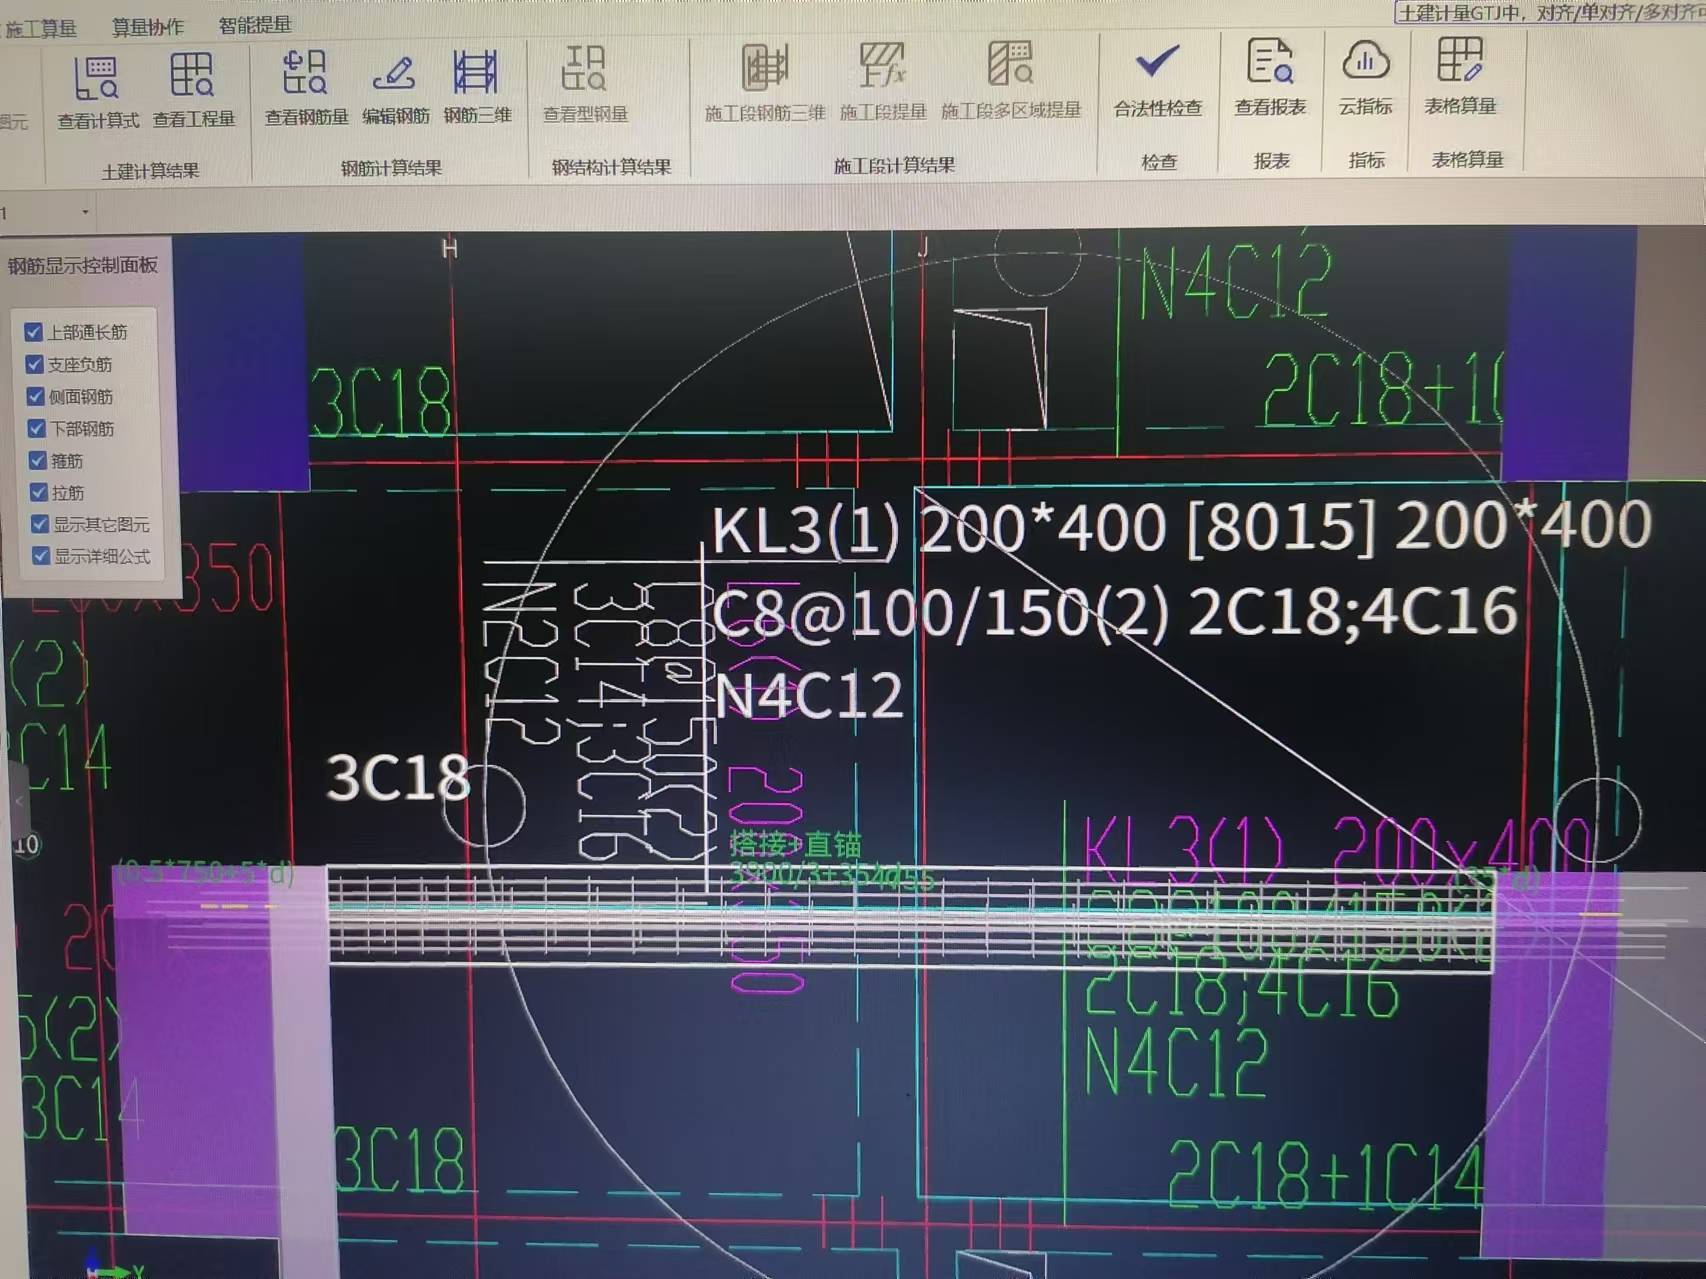Toggle 侧面钢筋 checkbox
1706x1279 pixels.
point(35,396)
